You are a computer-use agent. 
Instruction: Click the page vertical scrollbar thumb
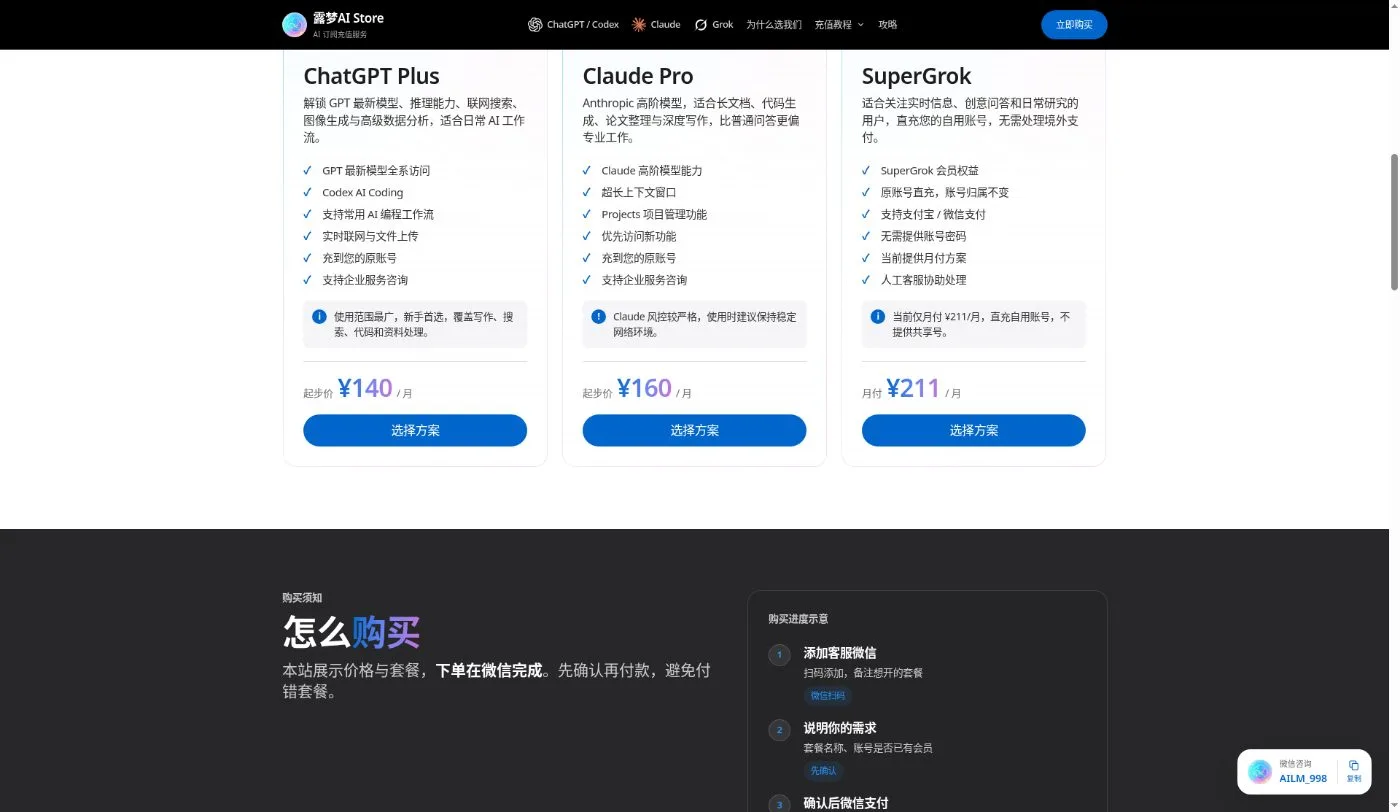click(x=1394, y=222)
